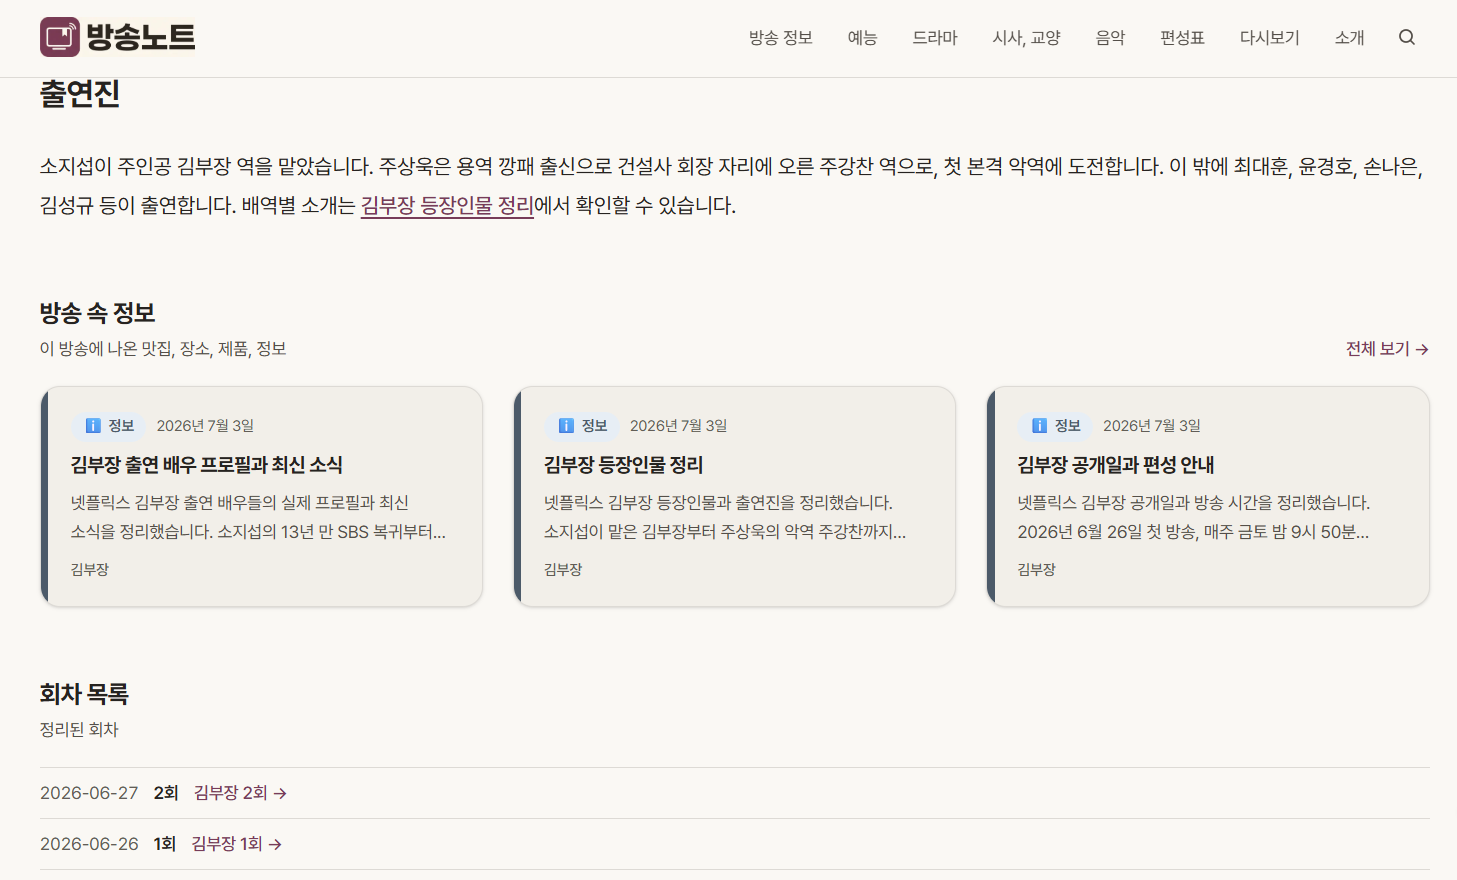Screen dimensions: 1457x880
Task: Click 정보 badge on 공개일과 편성 안내 card
Action: click(x=1055, y=426)
